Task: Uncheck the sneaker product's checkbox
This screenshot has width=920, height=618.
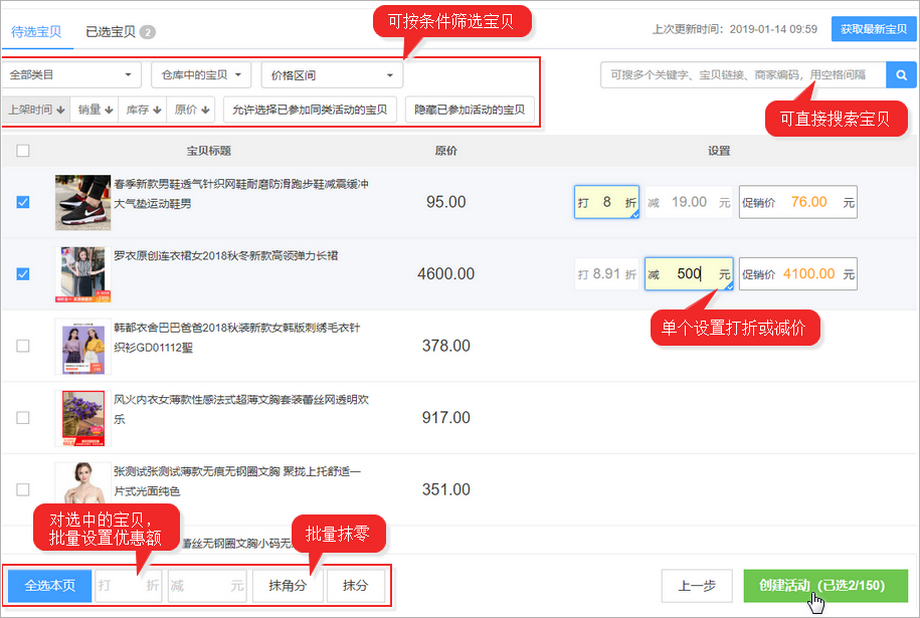Action: 22,201
